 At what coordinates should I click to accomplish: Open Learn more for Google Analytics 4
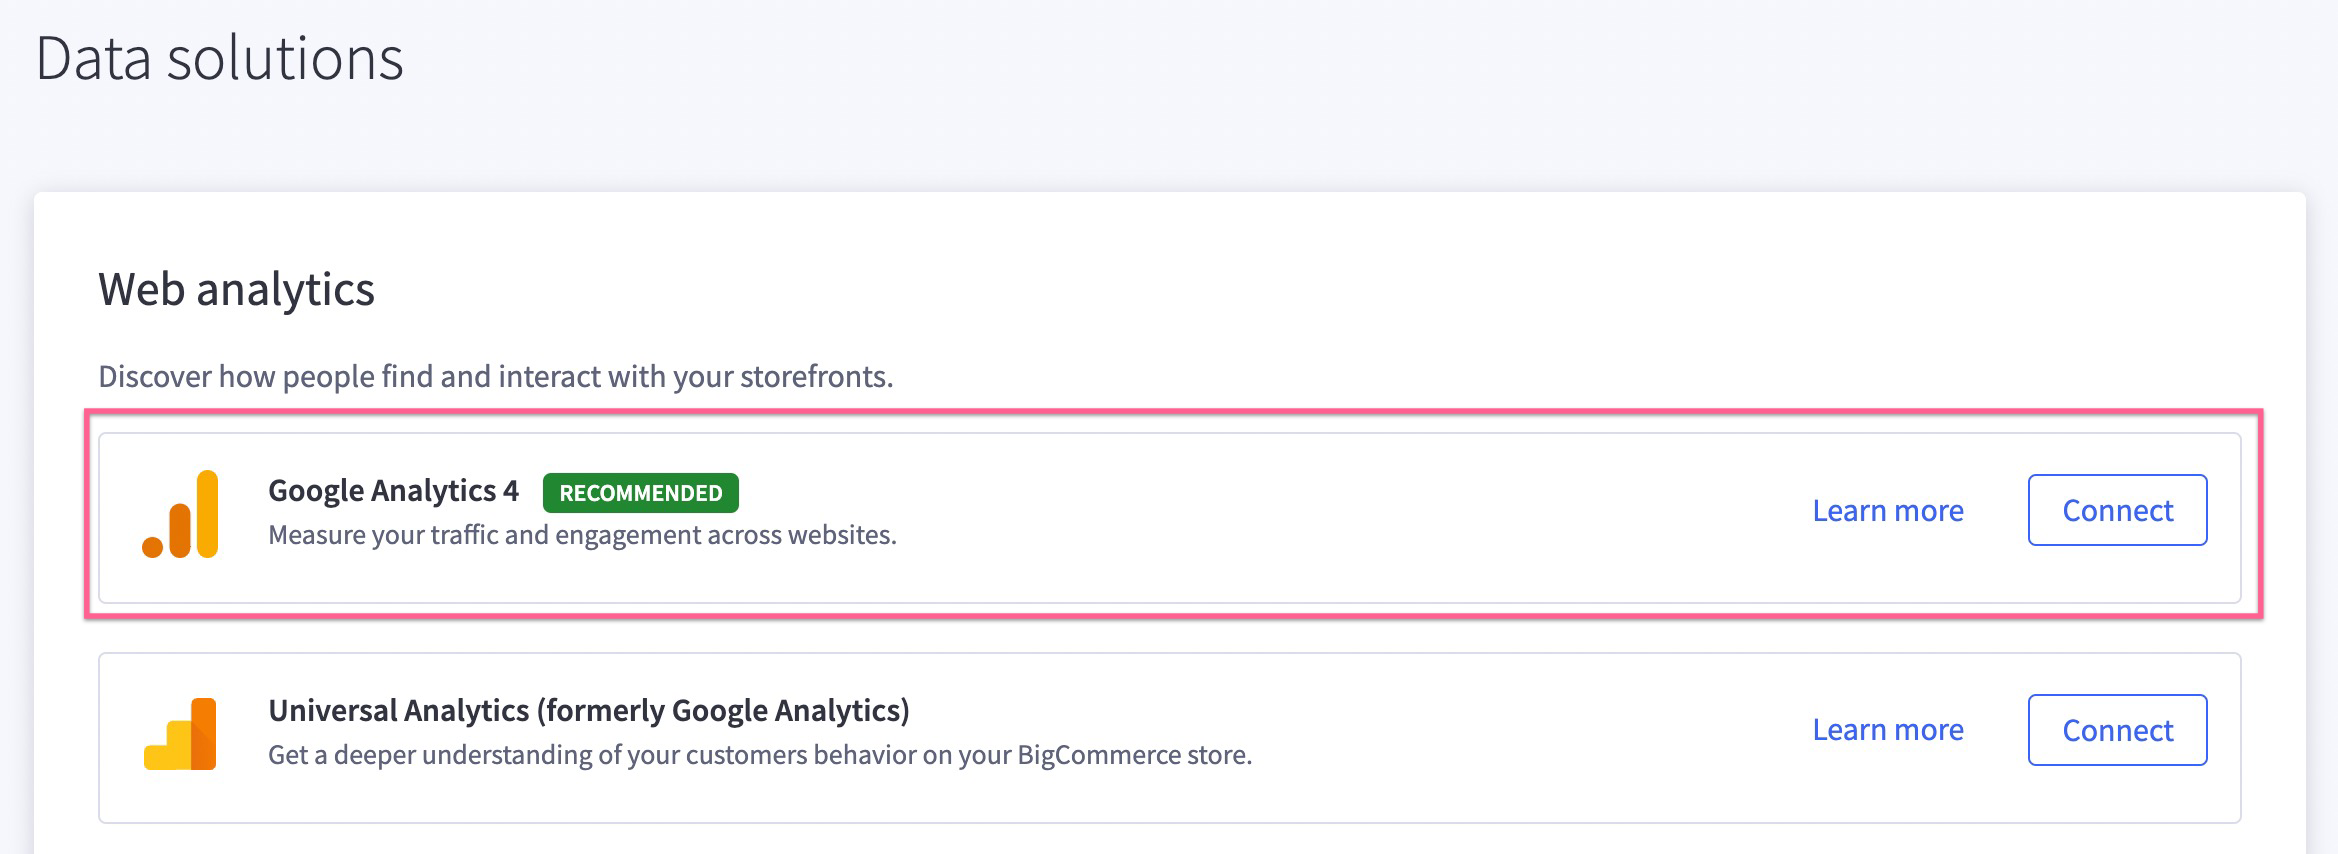(1888, 510)
